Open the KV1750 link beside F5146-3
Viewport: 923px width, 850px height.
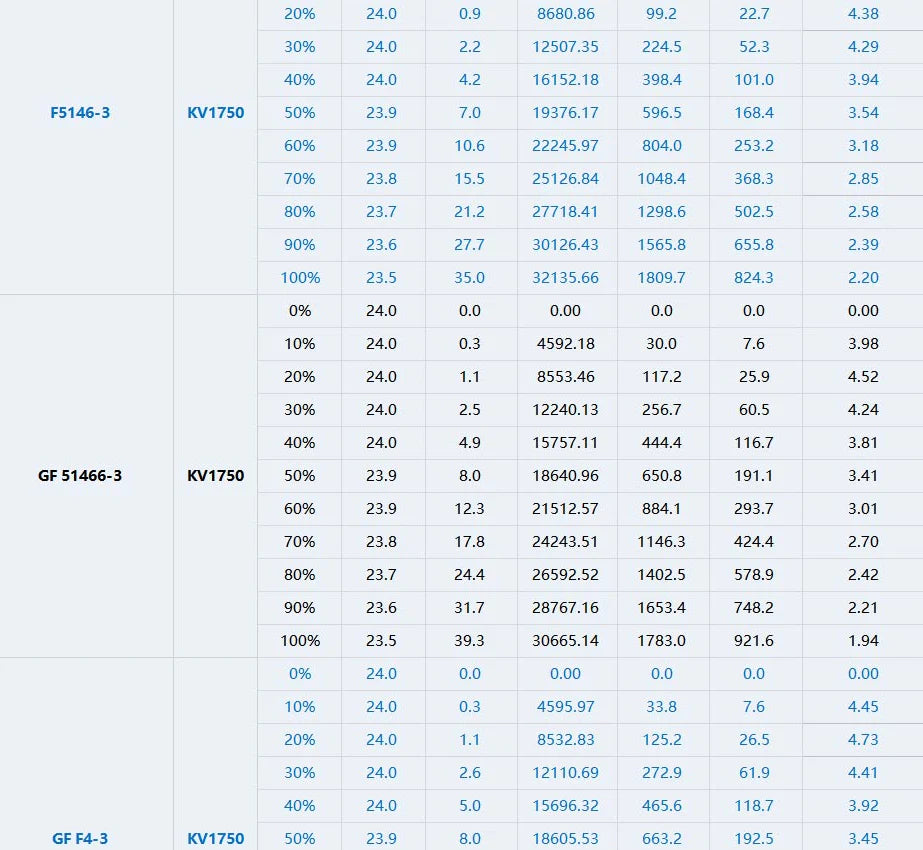[x=215, y=113]
